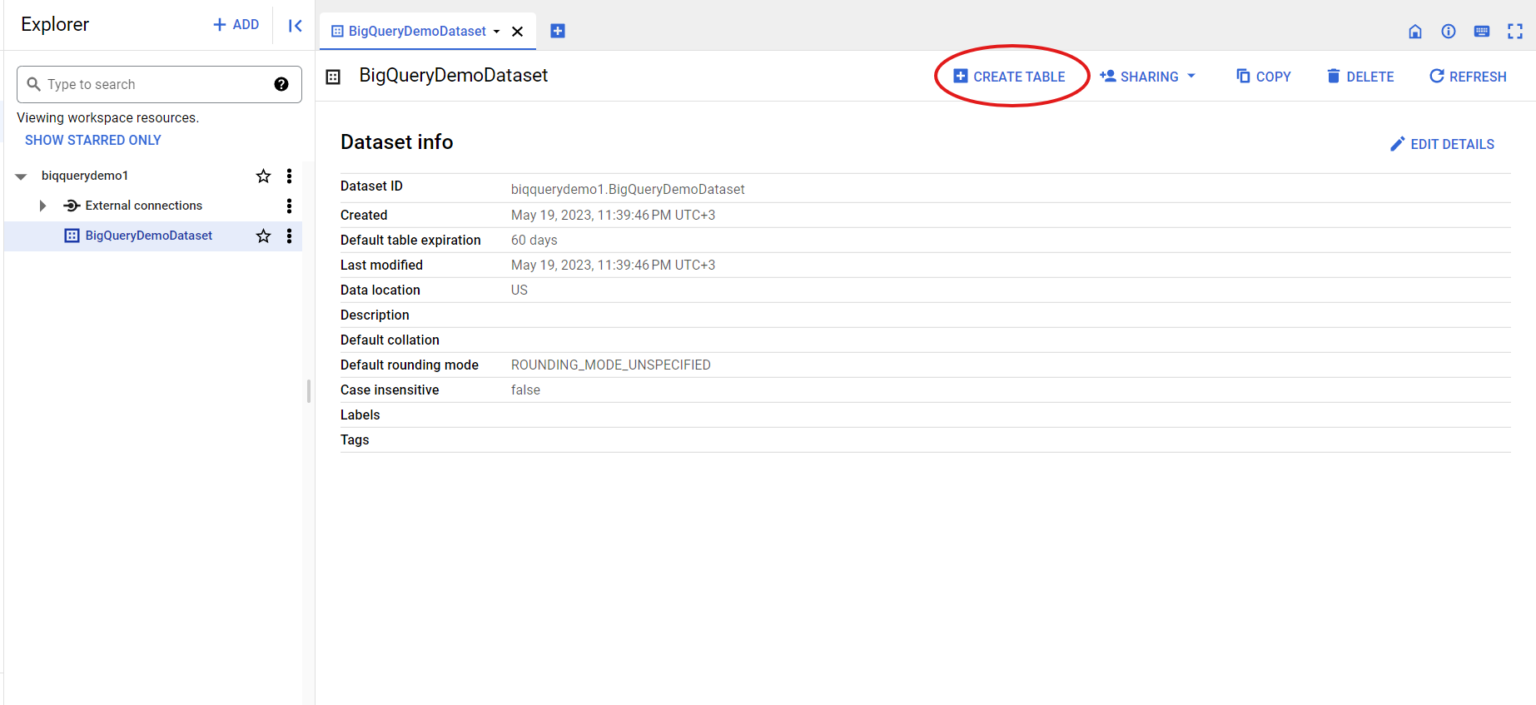Open the Sharing dropdown menu
The image size is (1536, 705).
tap(1147, 76)
